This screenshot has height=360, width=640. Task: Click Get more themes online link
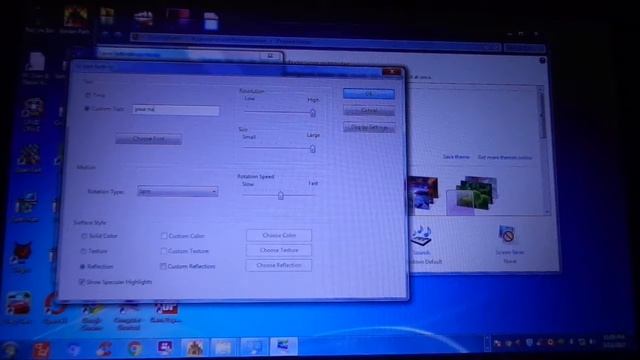point(505,157)
